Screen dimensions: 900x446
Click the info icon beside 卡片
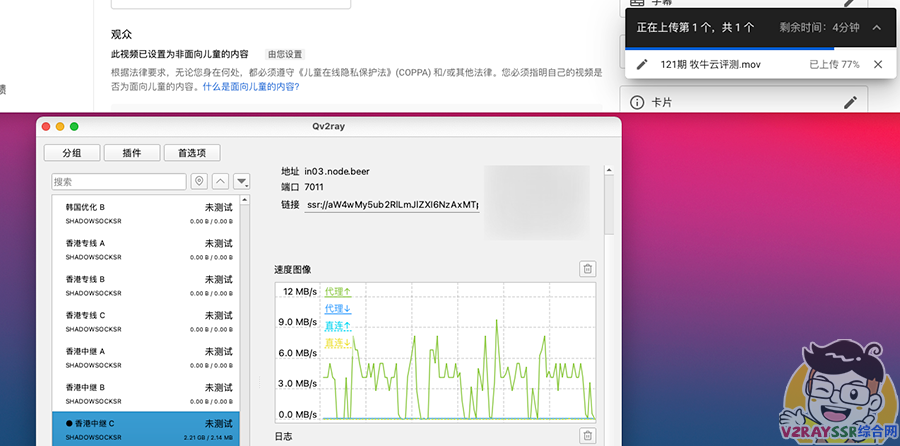point(636,102)
